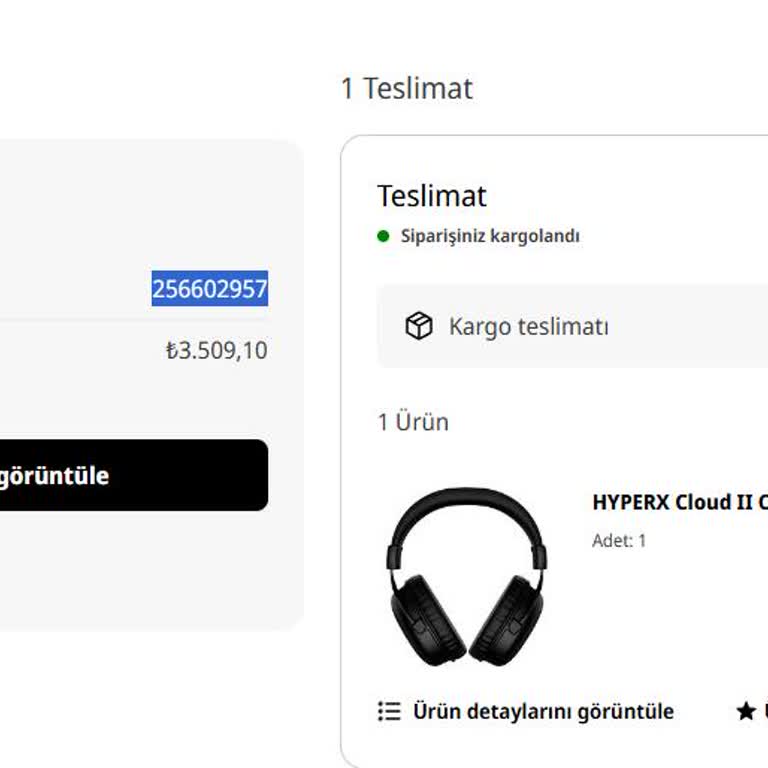768x768 pixels.
Task: Click the 1 Ürün label
Action: click(413, 422)
